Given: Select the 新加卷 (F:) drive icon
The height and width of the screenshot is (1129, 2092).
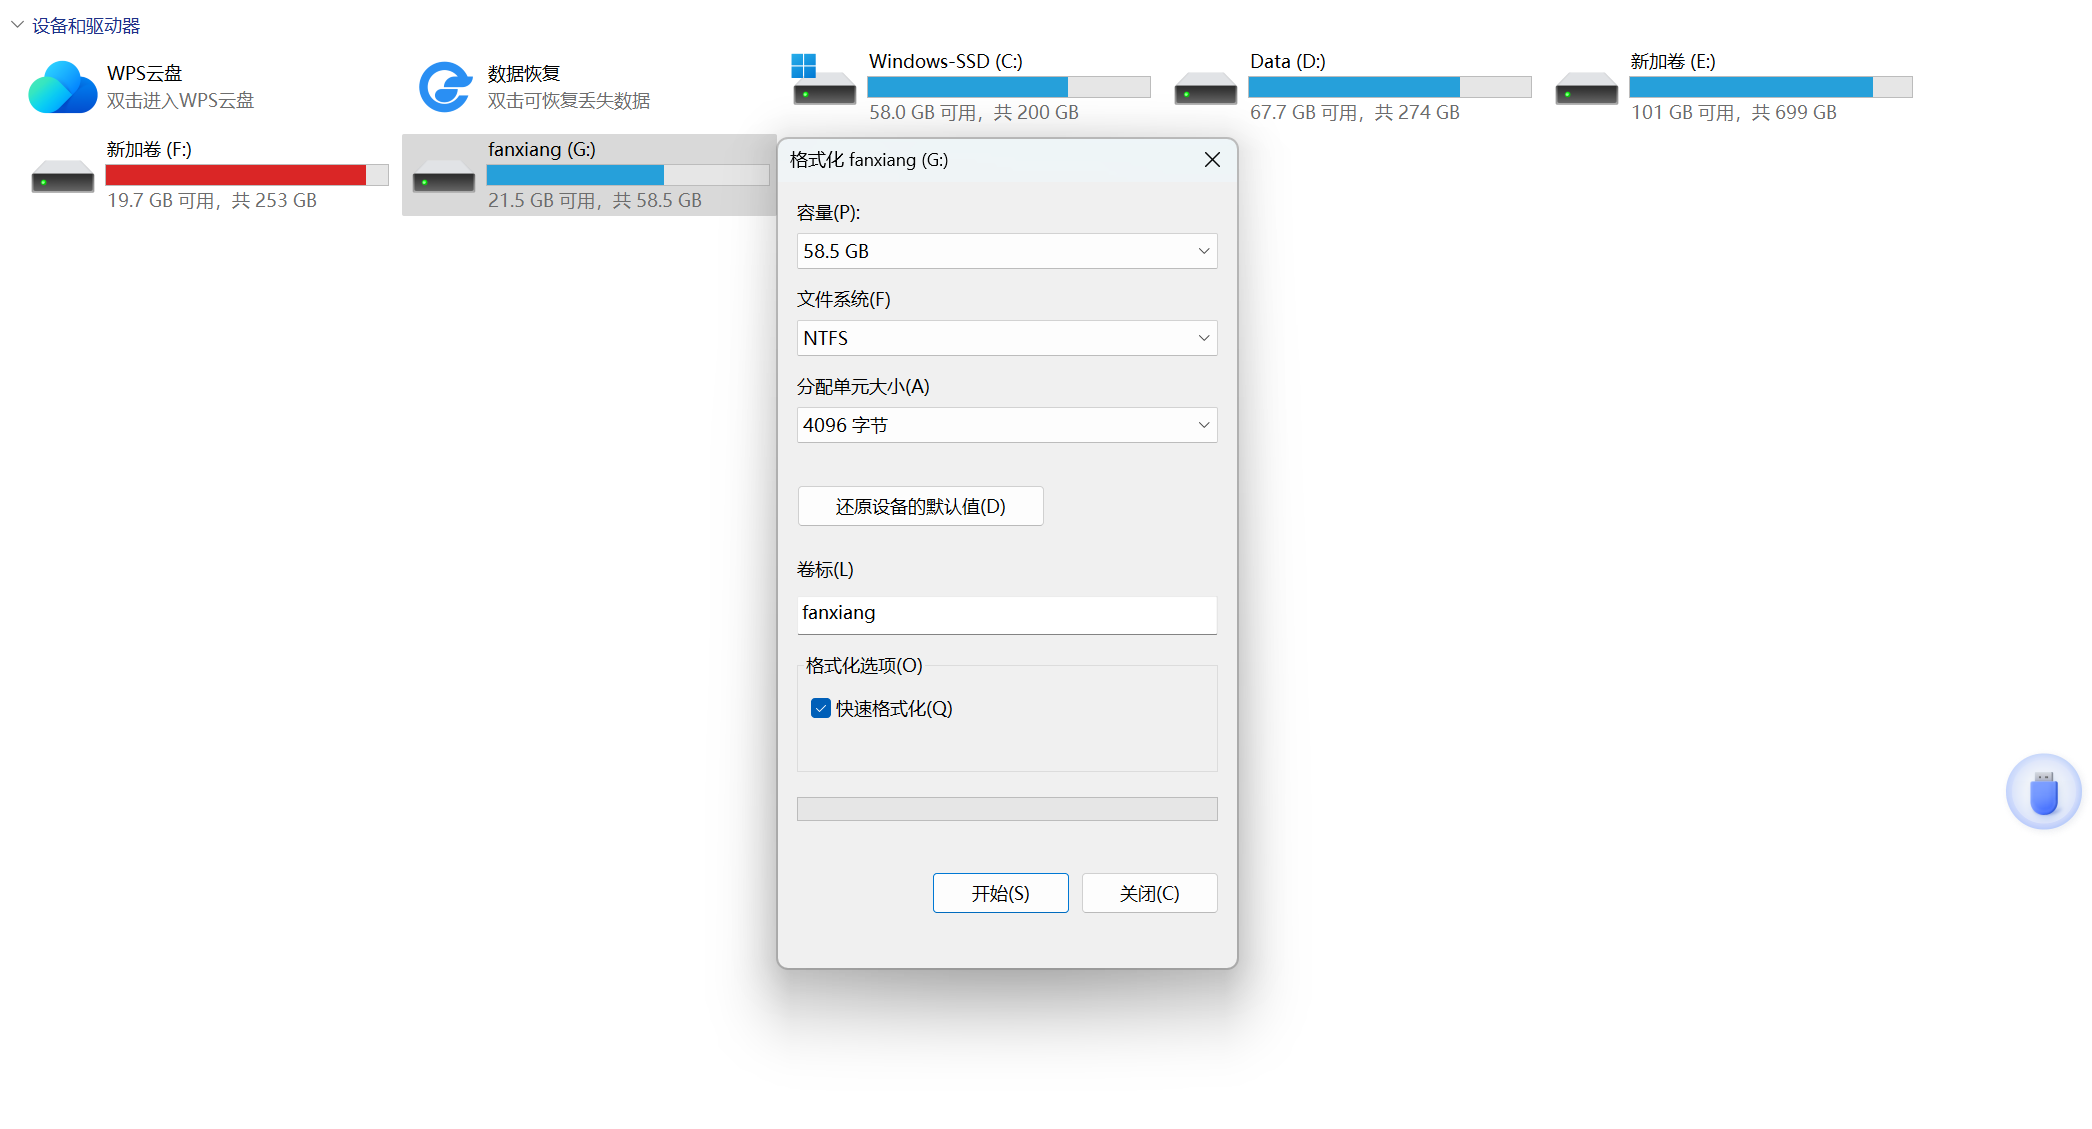Looking at the screenshot, I should coord(62,176).
